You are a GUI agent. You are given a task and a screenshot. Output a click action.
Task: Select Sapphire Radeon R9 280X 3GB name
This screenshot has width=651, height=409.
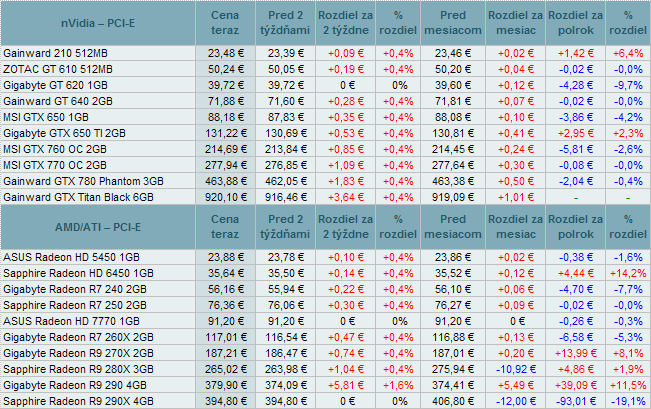[x=78, y=370]
